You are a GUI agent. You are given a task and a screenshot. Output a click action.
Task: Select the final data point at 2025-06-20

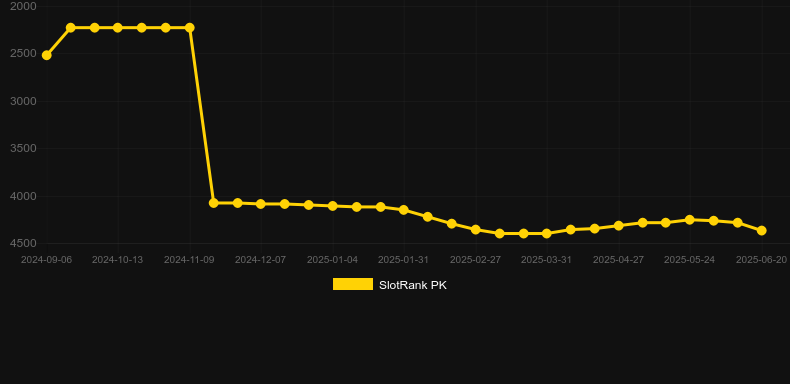tap(762, 231)
